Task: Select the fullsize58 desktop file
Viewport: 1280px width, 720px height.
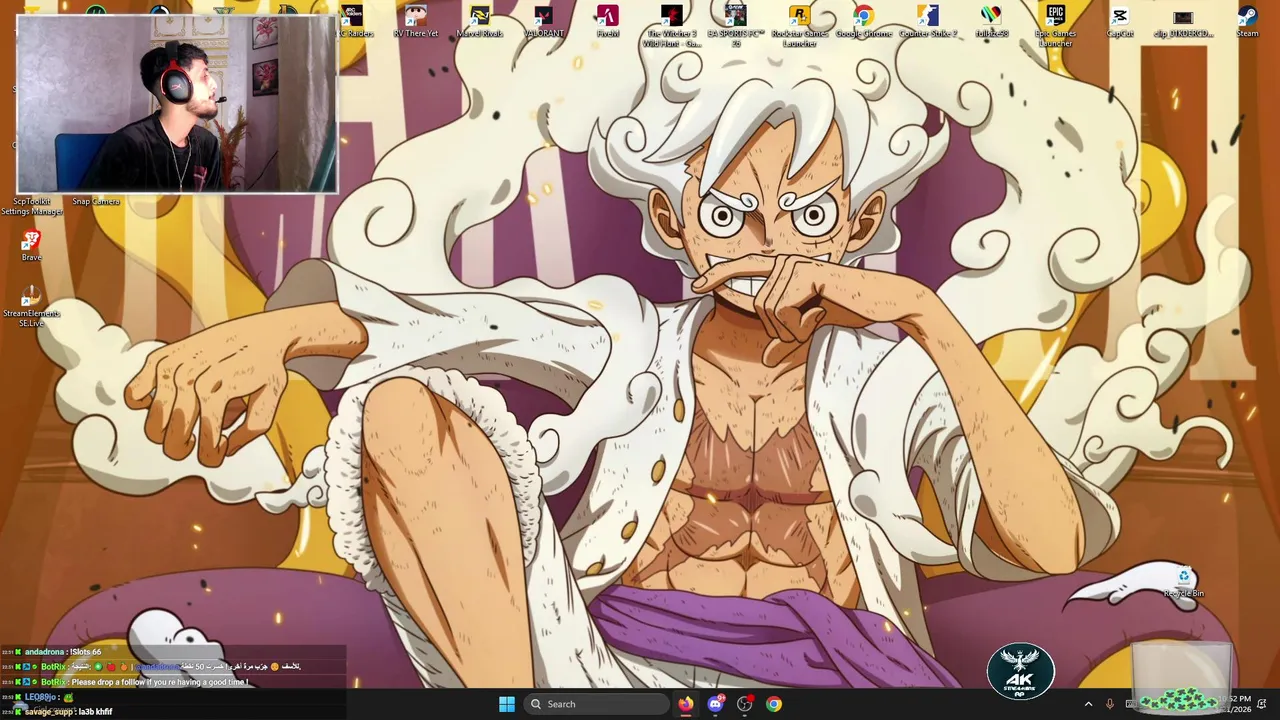Action: (991, 21)
